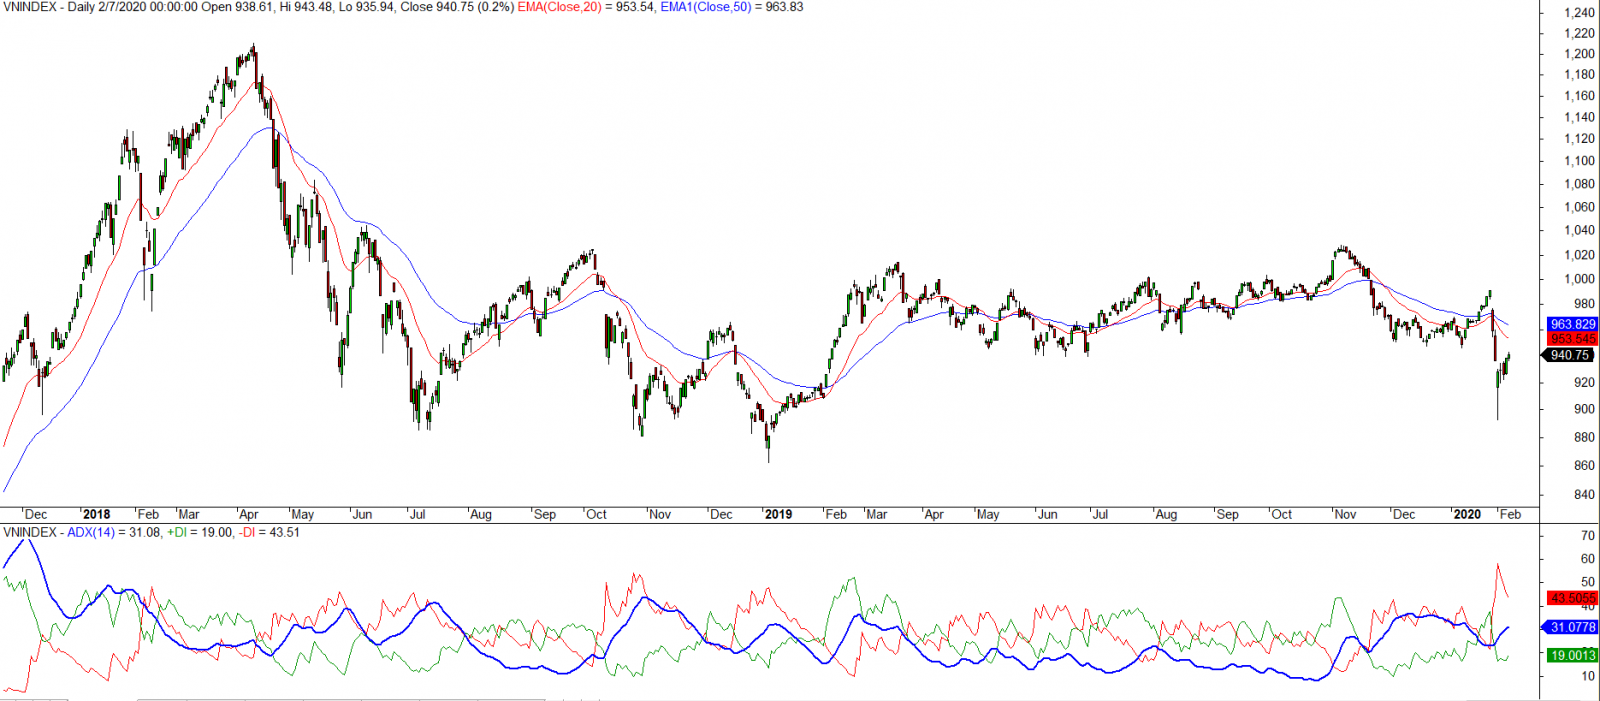
Task: Click the red 953.545 EMA price tag
Action: (x=1572, y=339)
